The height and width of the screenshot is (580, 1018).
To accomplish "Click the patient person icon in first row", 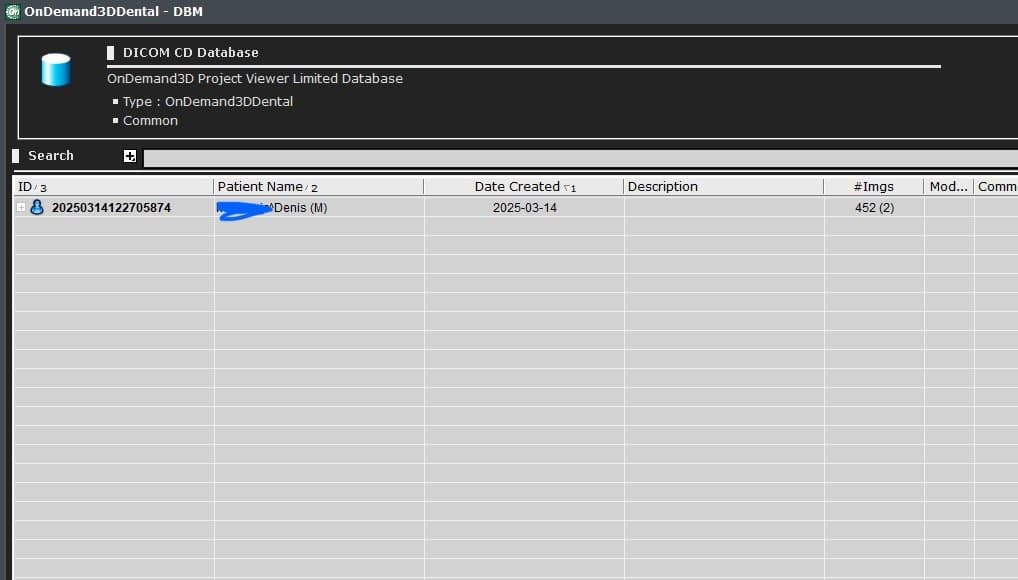I will pyautogui.click(x=37, y=207).
